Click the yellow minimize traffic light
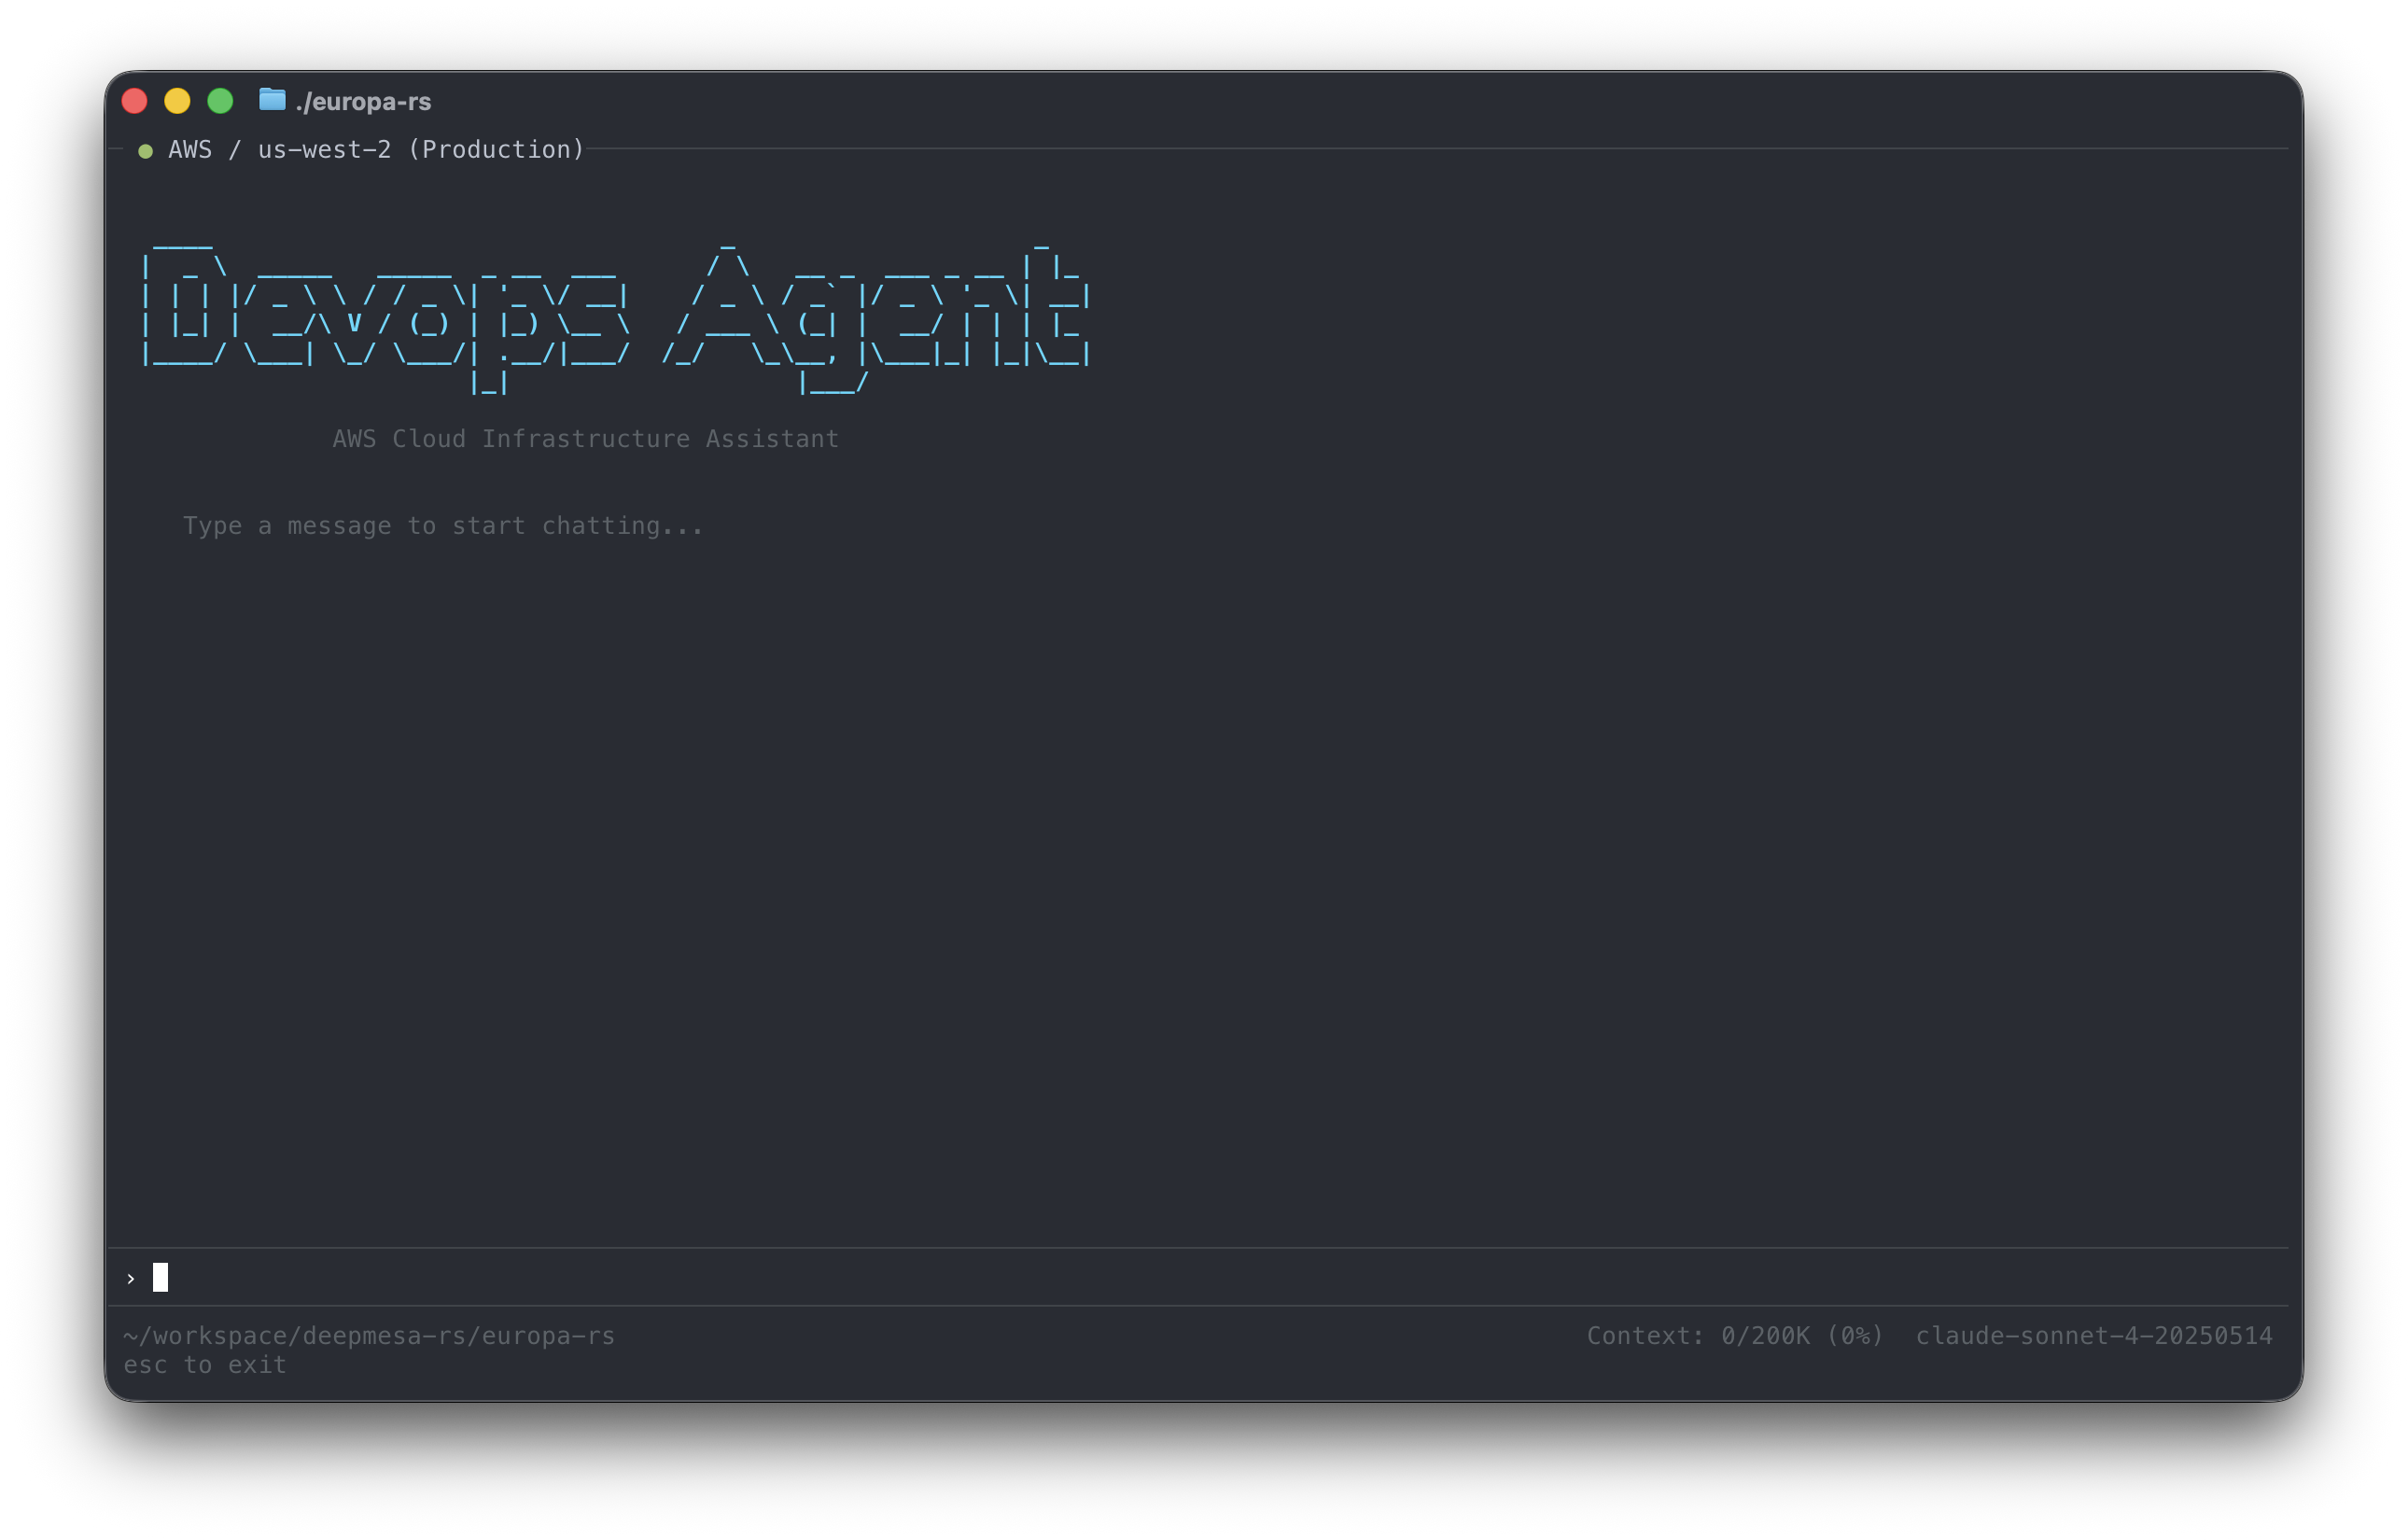 point(177,100)
